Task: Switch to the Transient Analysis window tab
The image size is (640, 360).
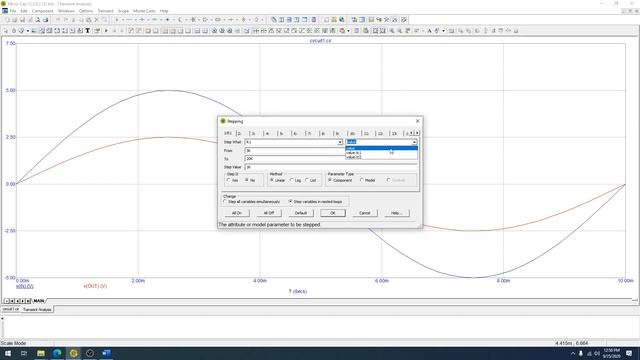Action: [x=37, y=310]
